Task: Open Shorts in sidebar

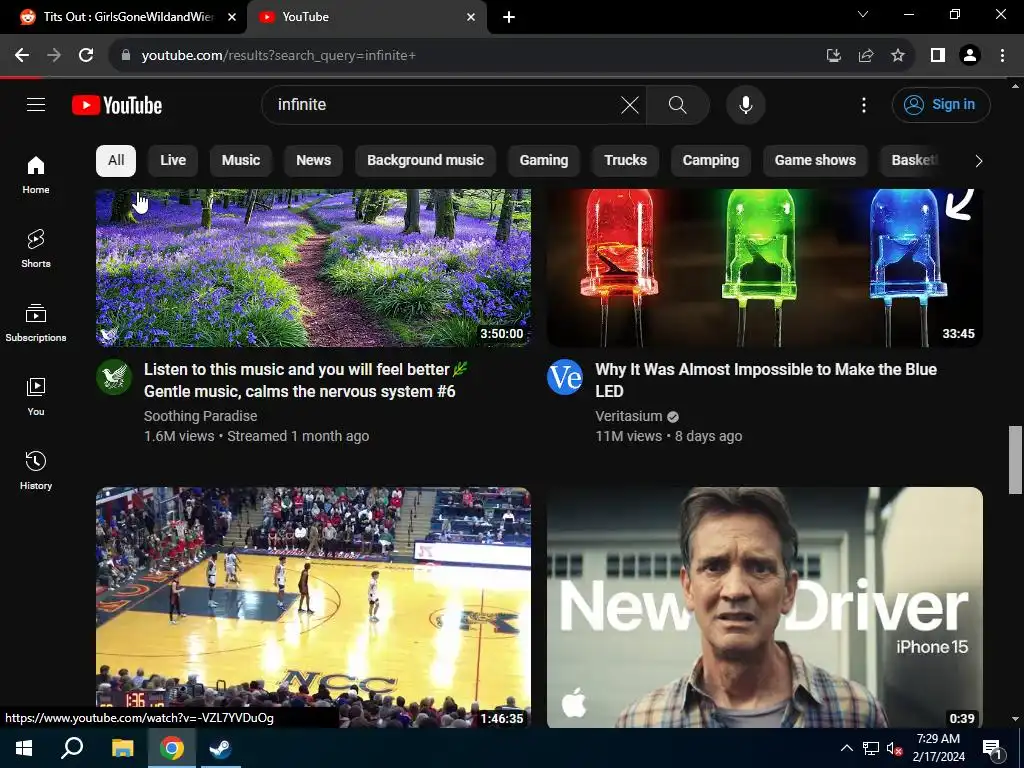Action: tap(36, 249)
